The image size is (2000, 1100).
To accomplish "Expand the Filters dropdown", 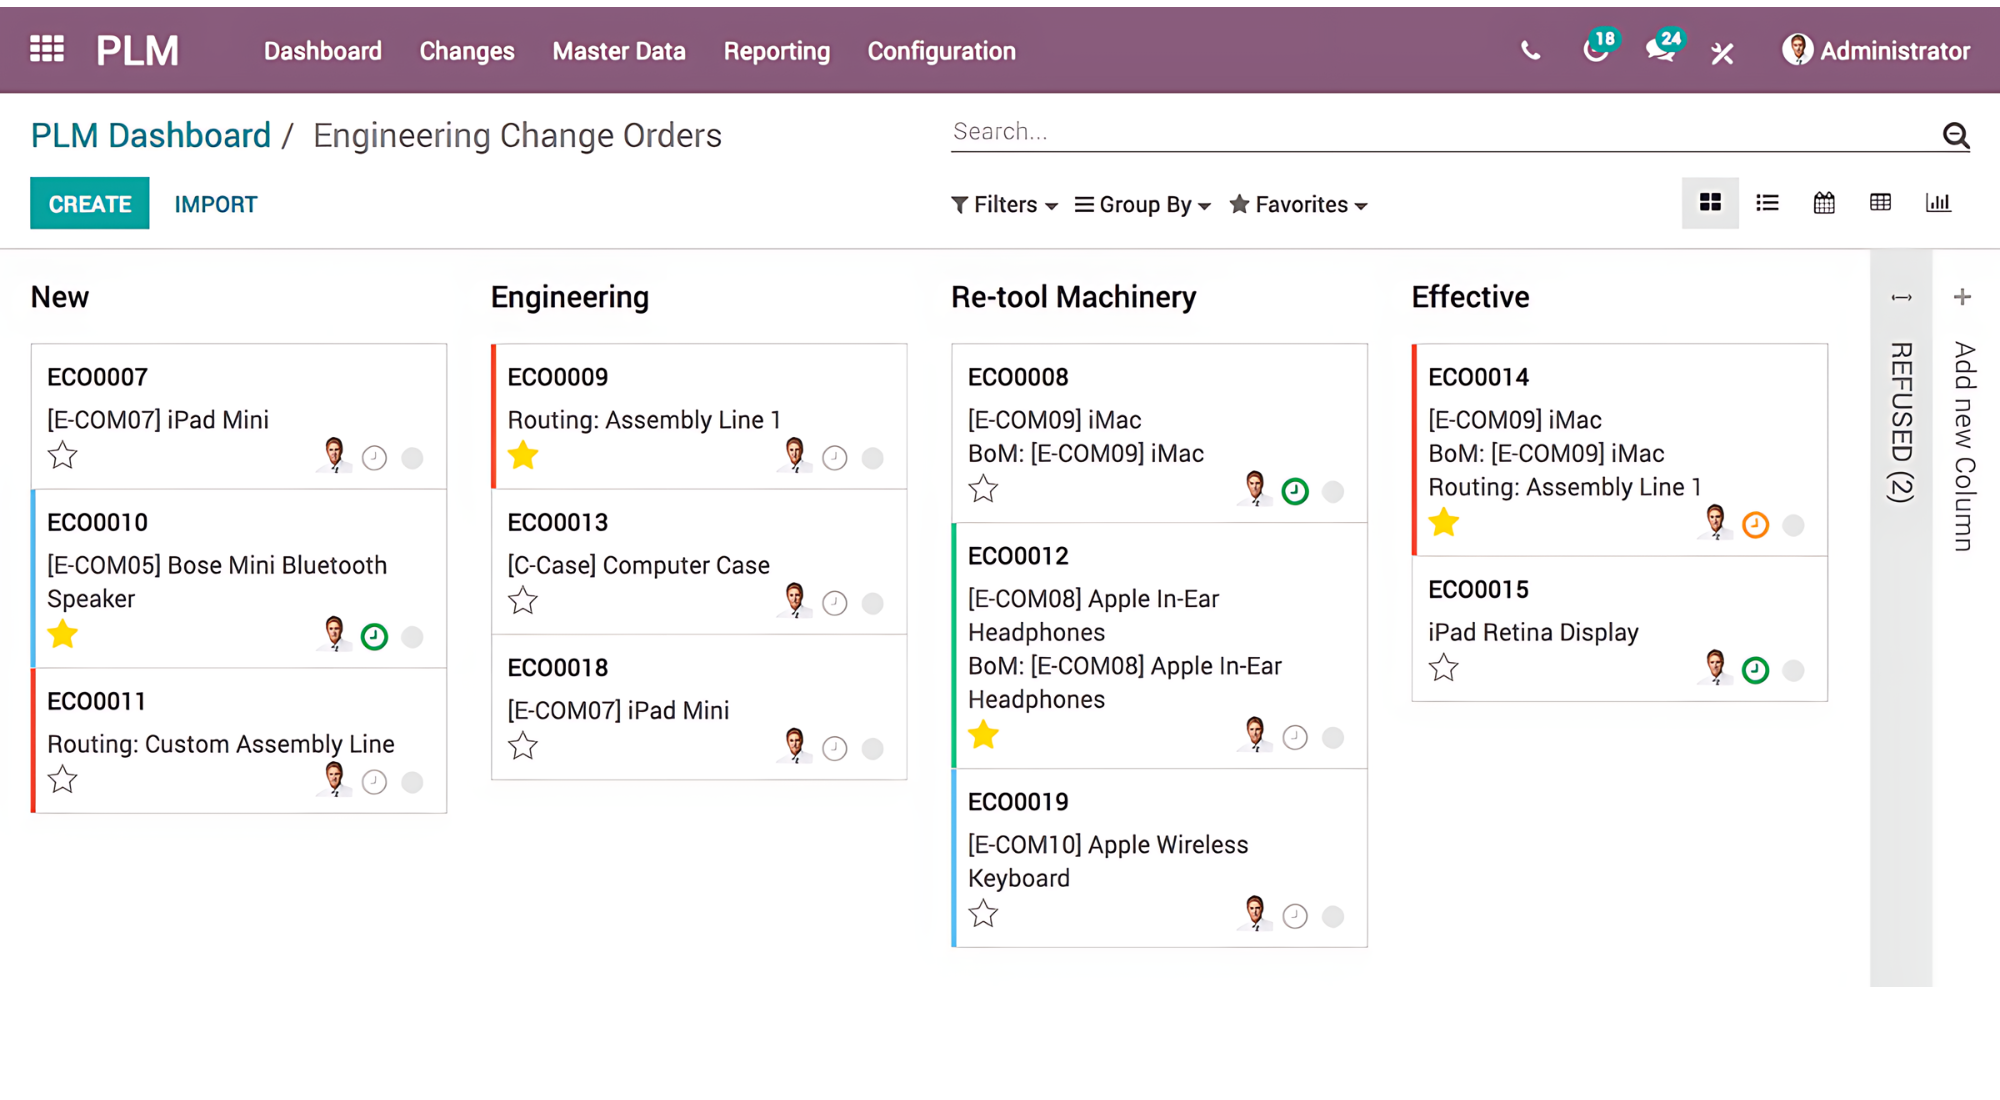I will [x=1004, y=205].
